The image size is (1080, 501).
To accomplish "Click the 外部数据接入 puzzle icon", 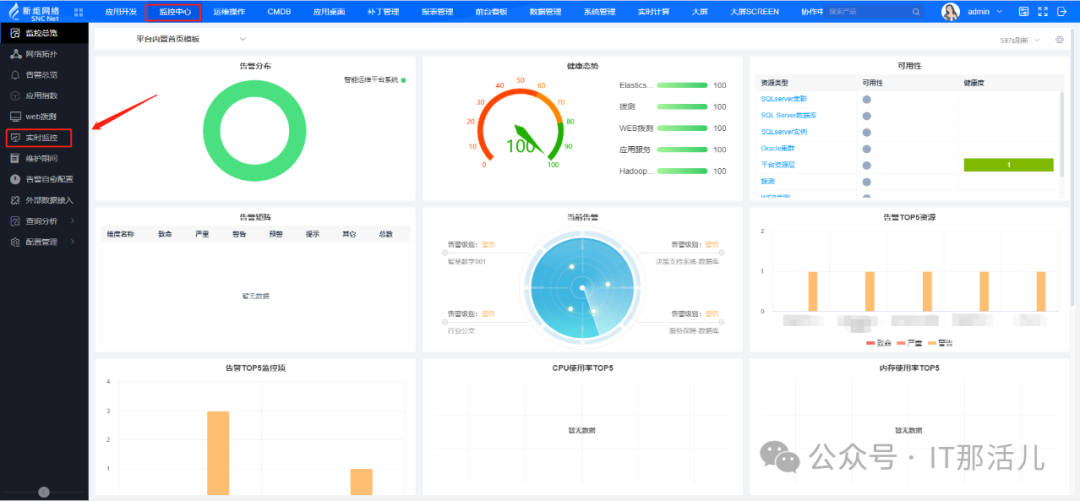I will click(14, 201).
